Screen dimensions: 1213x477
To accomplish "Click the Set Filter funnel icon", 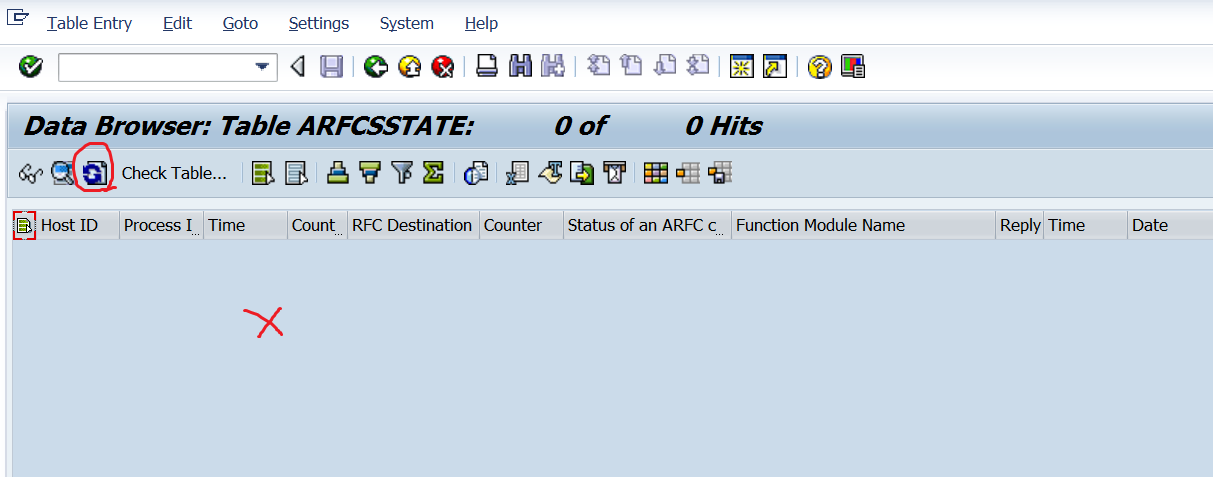I will point(402,173).
